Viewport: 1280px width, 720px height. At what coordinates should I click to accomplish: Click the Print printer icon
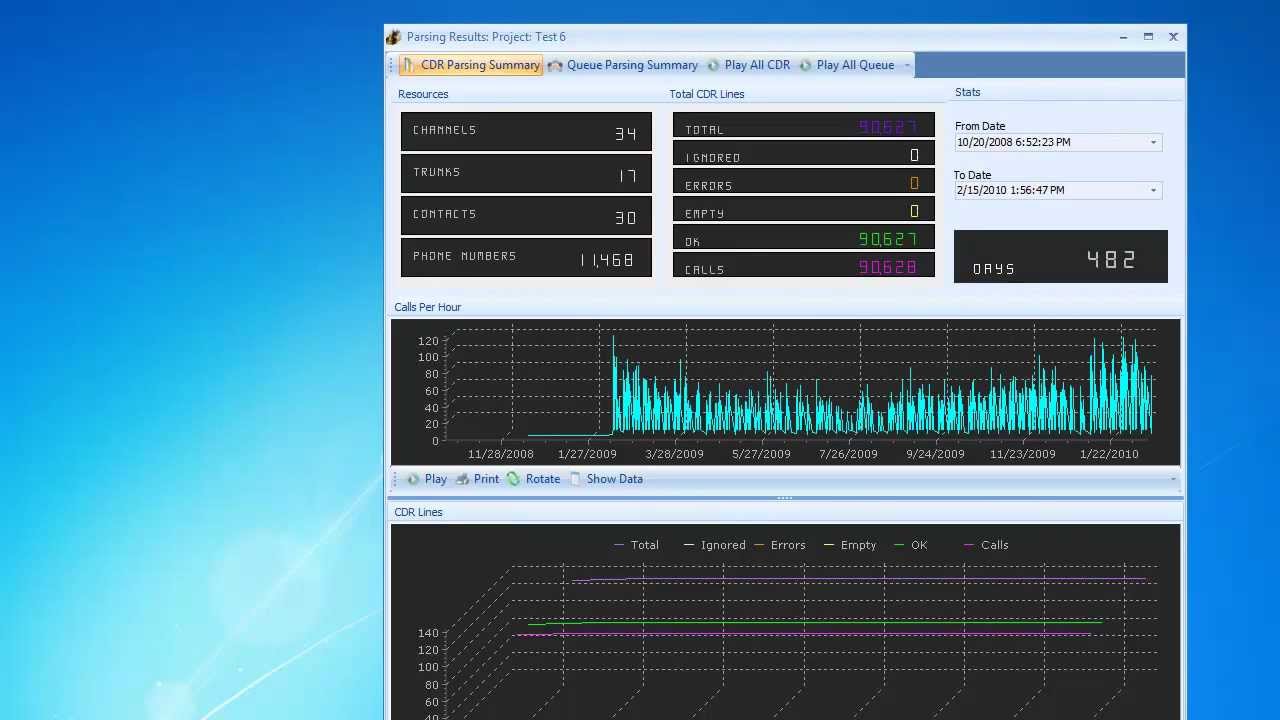[462, 479]
